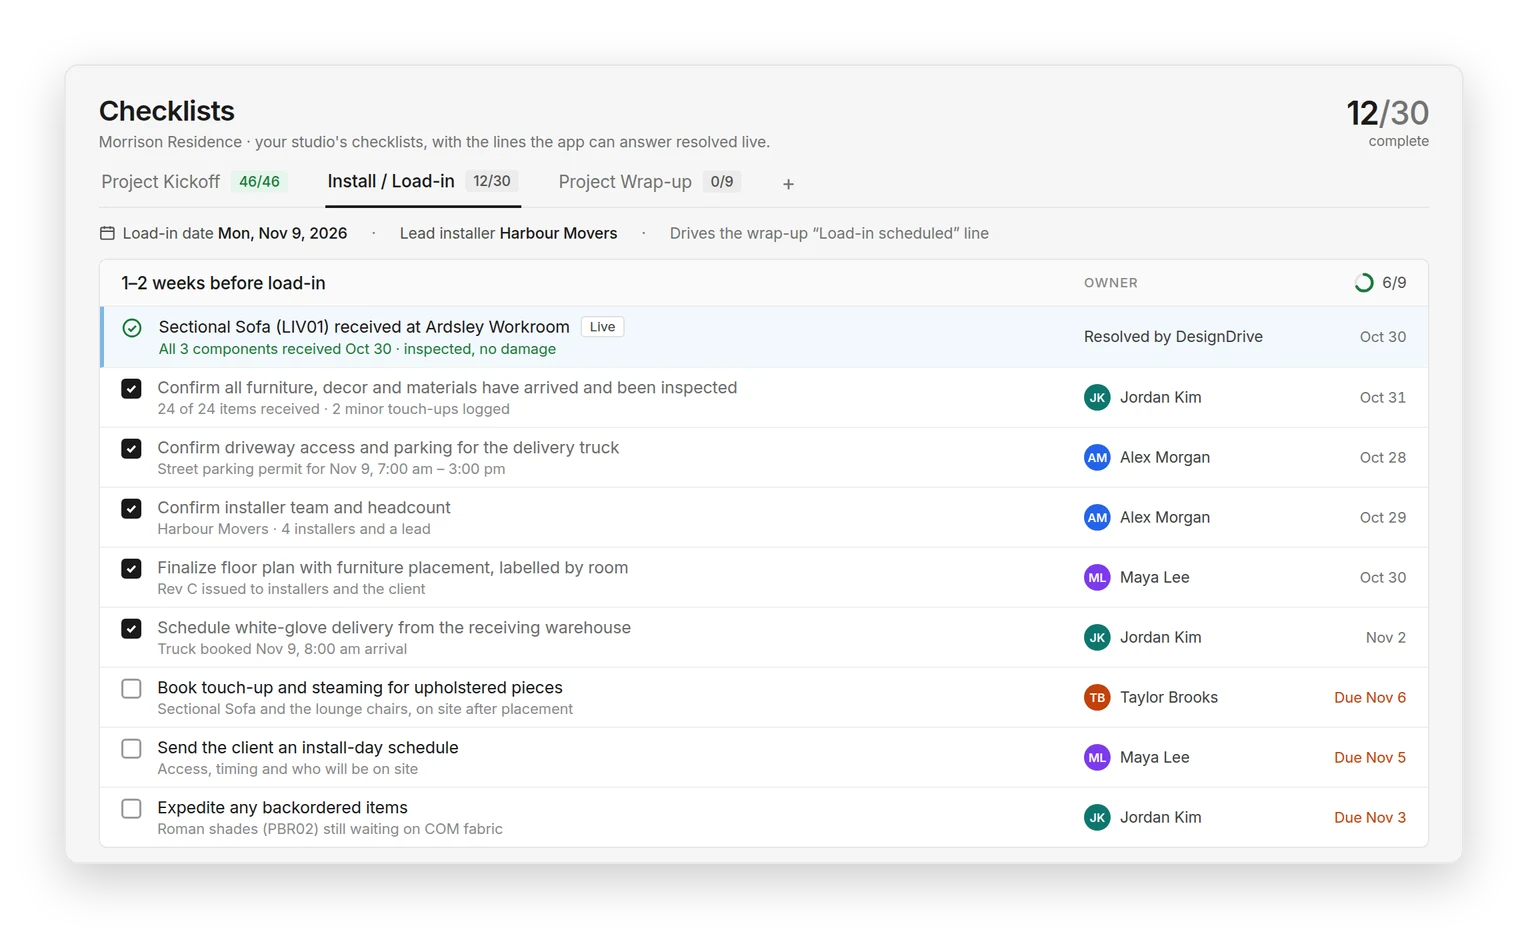Click Jordan Kim's avatar on the white-glove delivery row
Screen dimensions: 1528x928
1097,637
